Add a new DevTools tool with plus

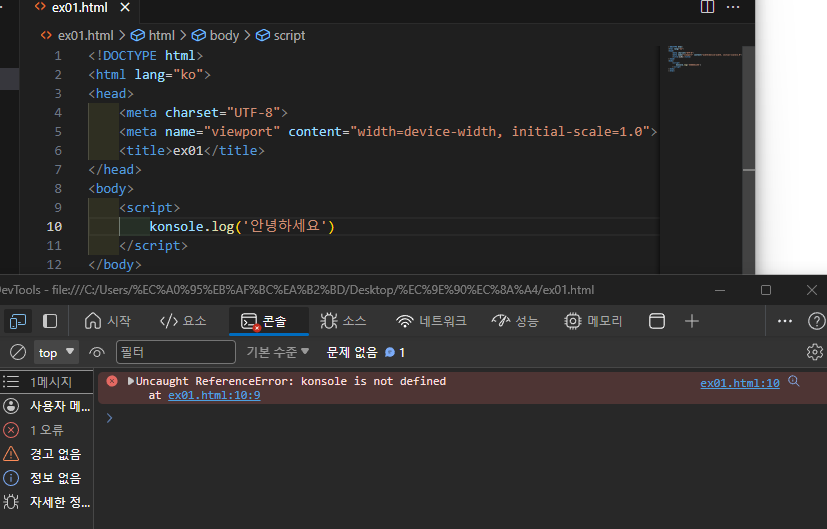[x=692, y=321]
